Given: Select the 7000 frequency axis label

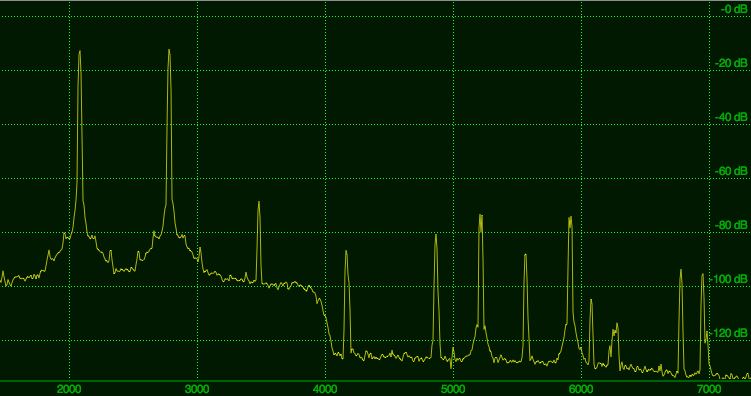Looking at the screenshot, I should pyautogui.click(x=709, y=389).
